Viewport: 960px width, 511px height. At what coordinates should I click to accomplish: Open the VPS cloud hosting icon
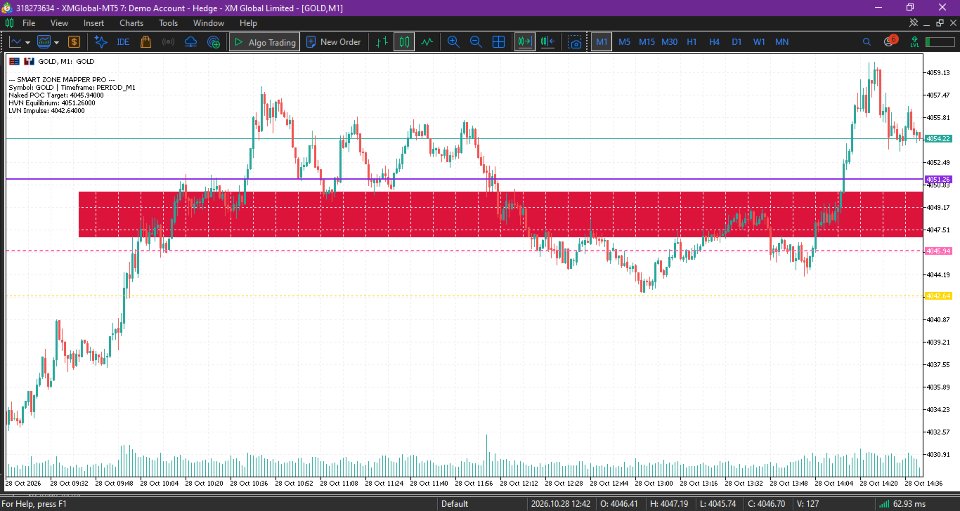(x=191, y=42)
